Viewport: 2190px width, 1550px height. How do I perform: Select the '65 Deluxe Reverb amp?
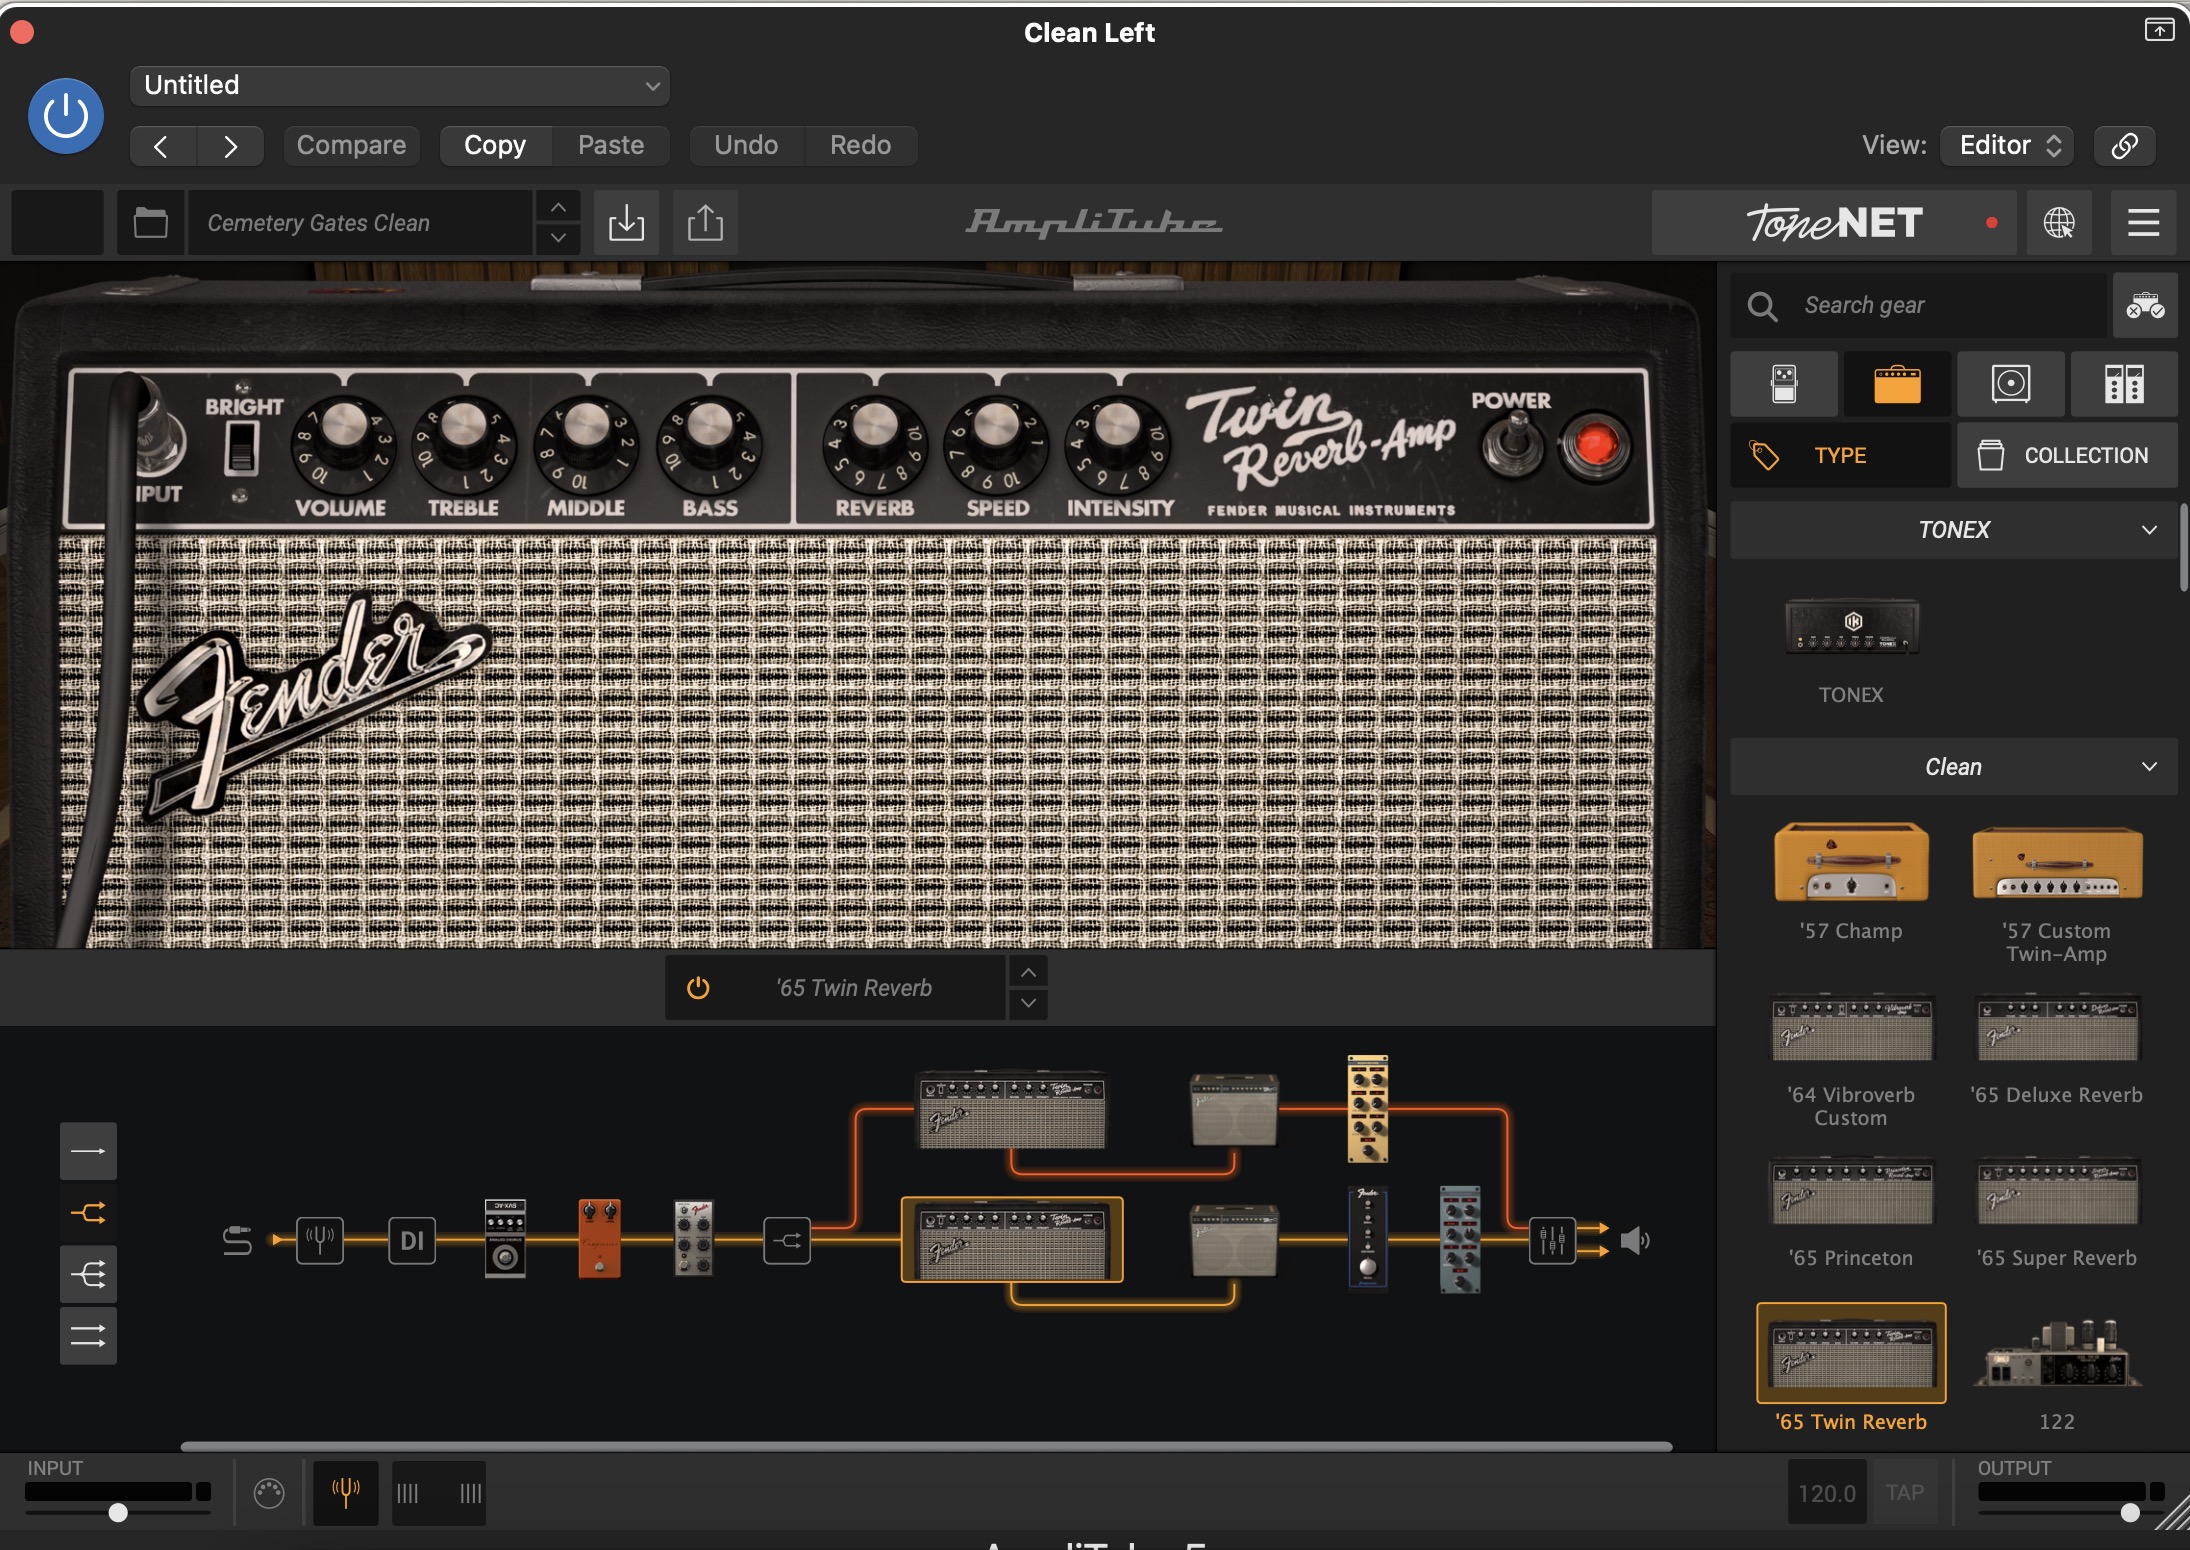tap(2057, 1028)
